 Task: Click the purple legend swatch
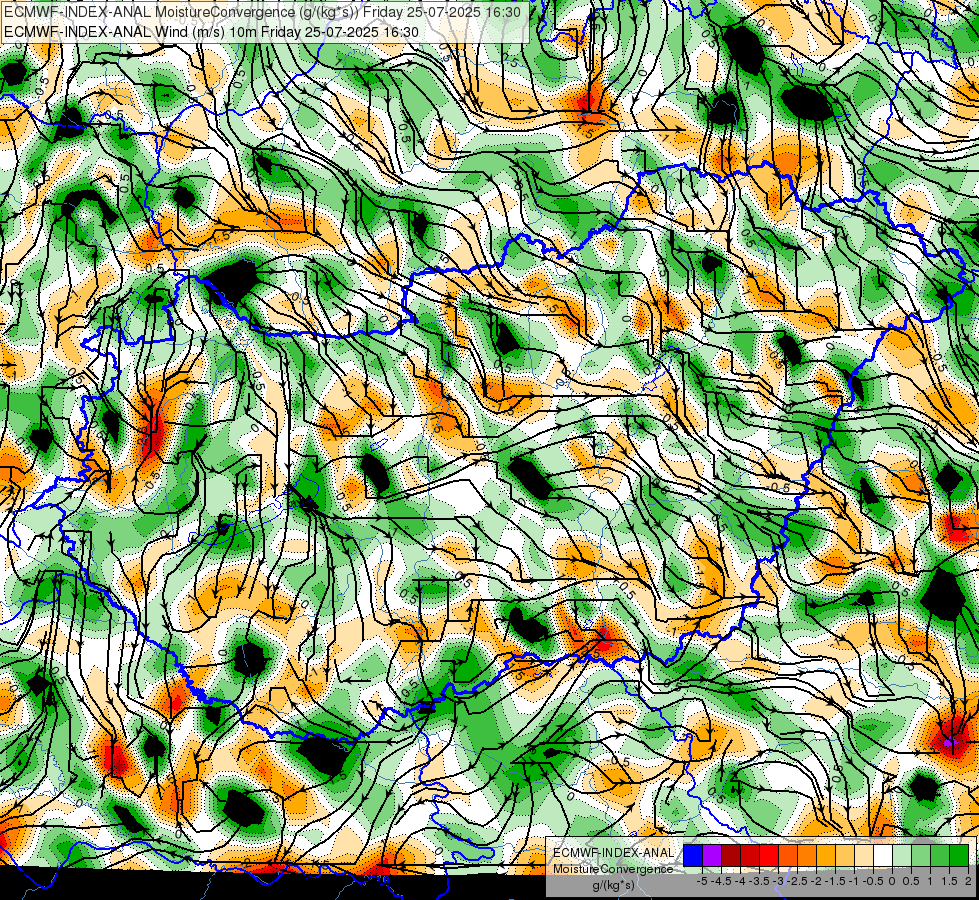712,856
